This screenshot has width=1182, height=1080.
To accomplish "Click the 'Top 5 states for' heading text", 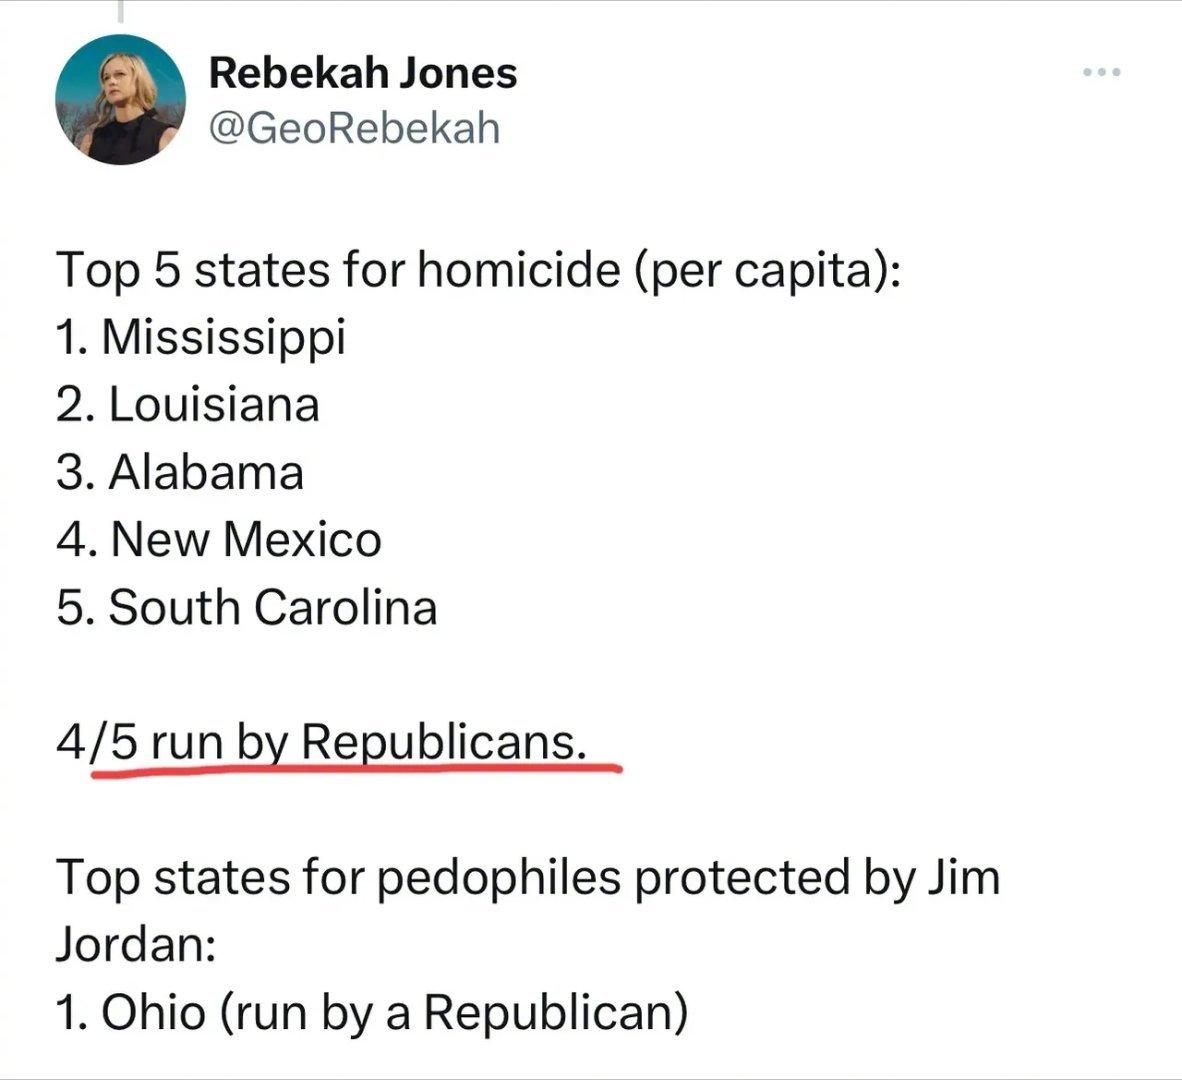I will (231, 271).
